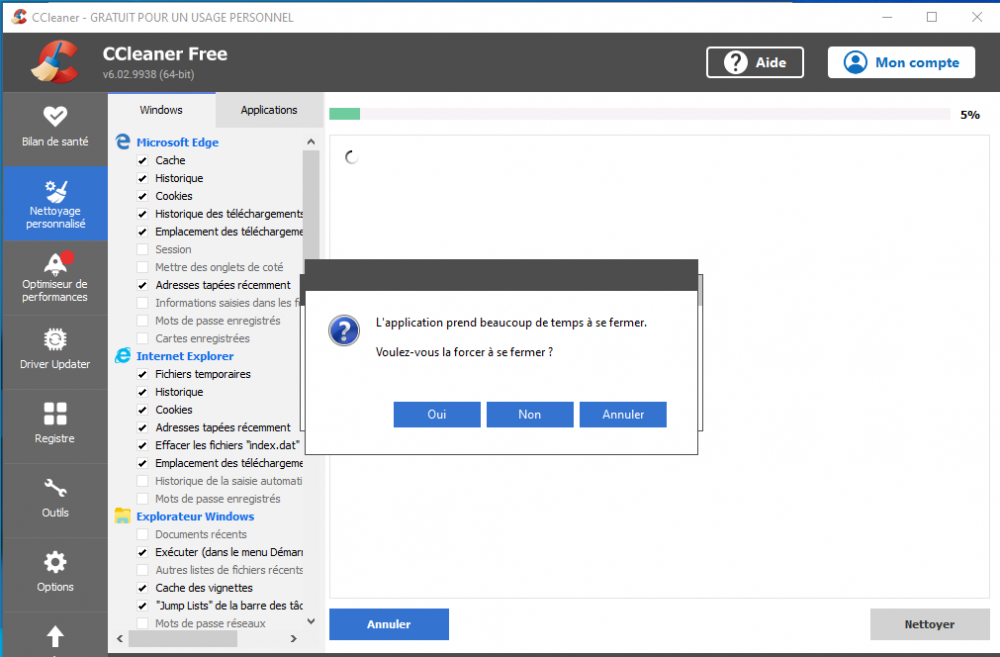This screenshot has height=657, width=1000.
Task: Open Aide help button
Action: pyautogui.click(x=754, y=63)
